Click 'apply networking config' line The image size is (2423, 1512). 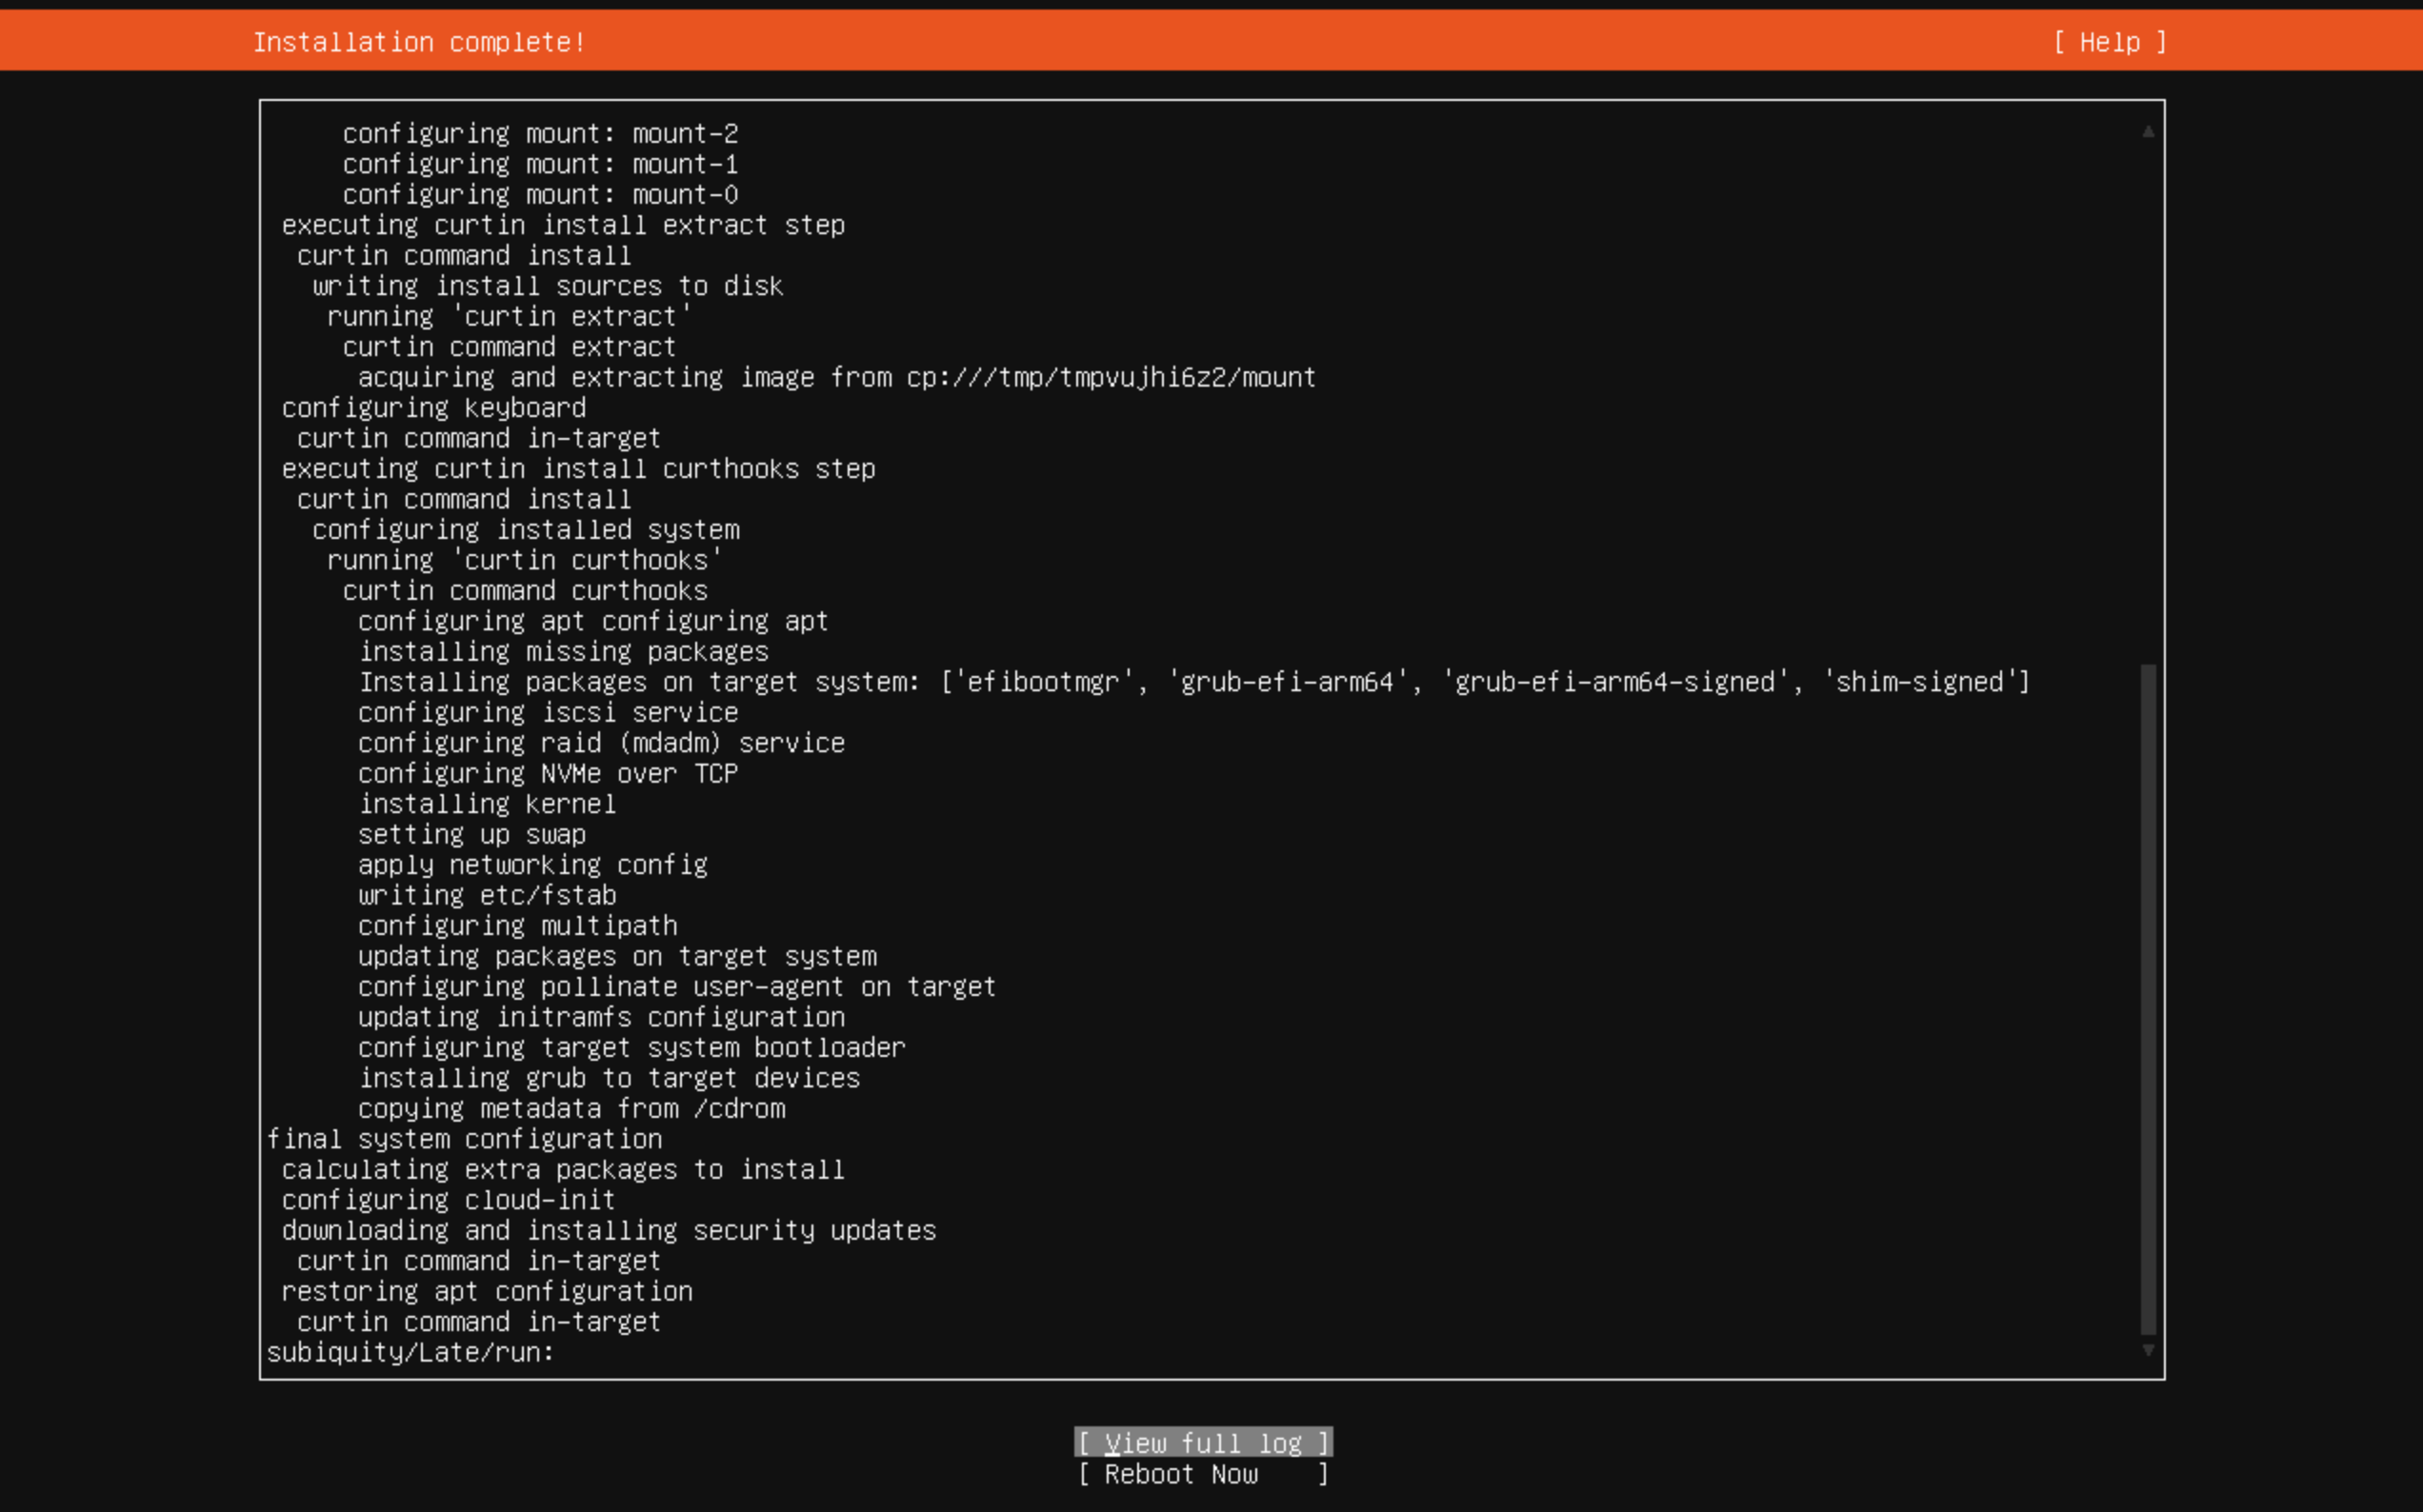533,865
